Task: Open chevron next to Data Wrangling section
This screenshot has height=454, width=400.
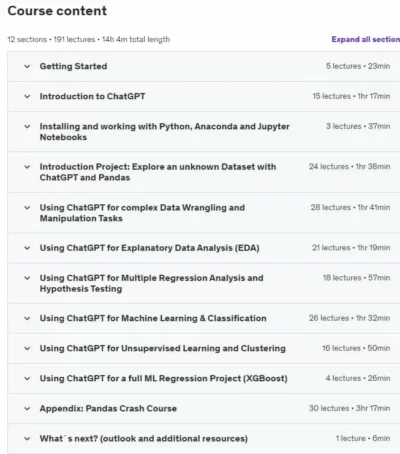Action: coord(27,208)
